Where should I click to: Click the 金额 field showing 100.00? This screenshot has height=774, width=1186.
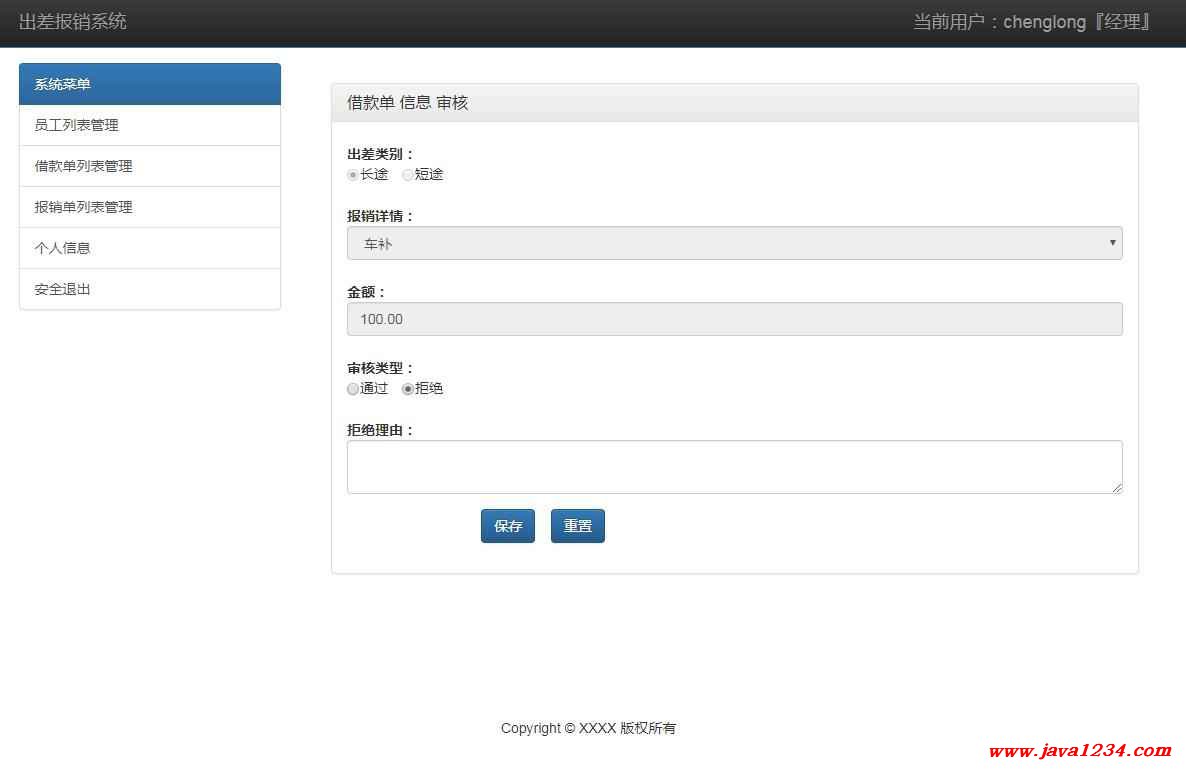coord(734,319)
